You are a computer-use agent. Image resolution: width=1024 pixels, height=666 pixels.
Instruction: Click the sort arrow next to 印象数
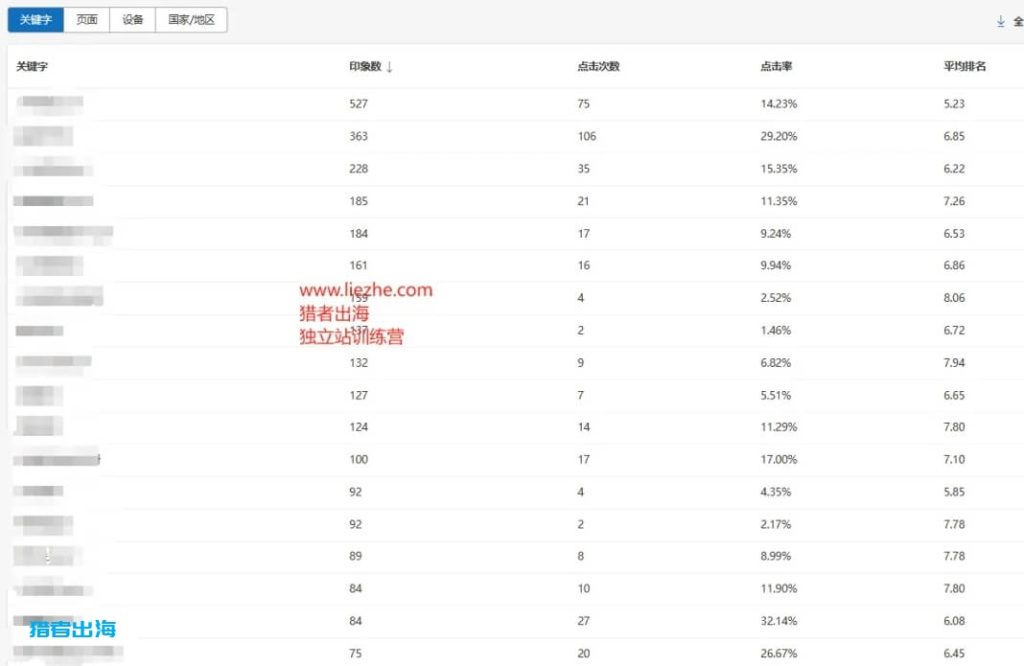click(389, 67)
